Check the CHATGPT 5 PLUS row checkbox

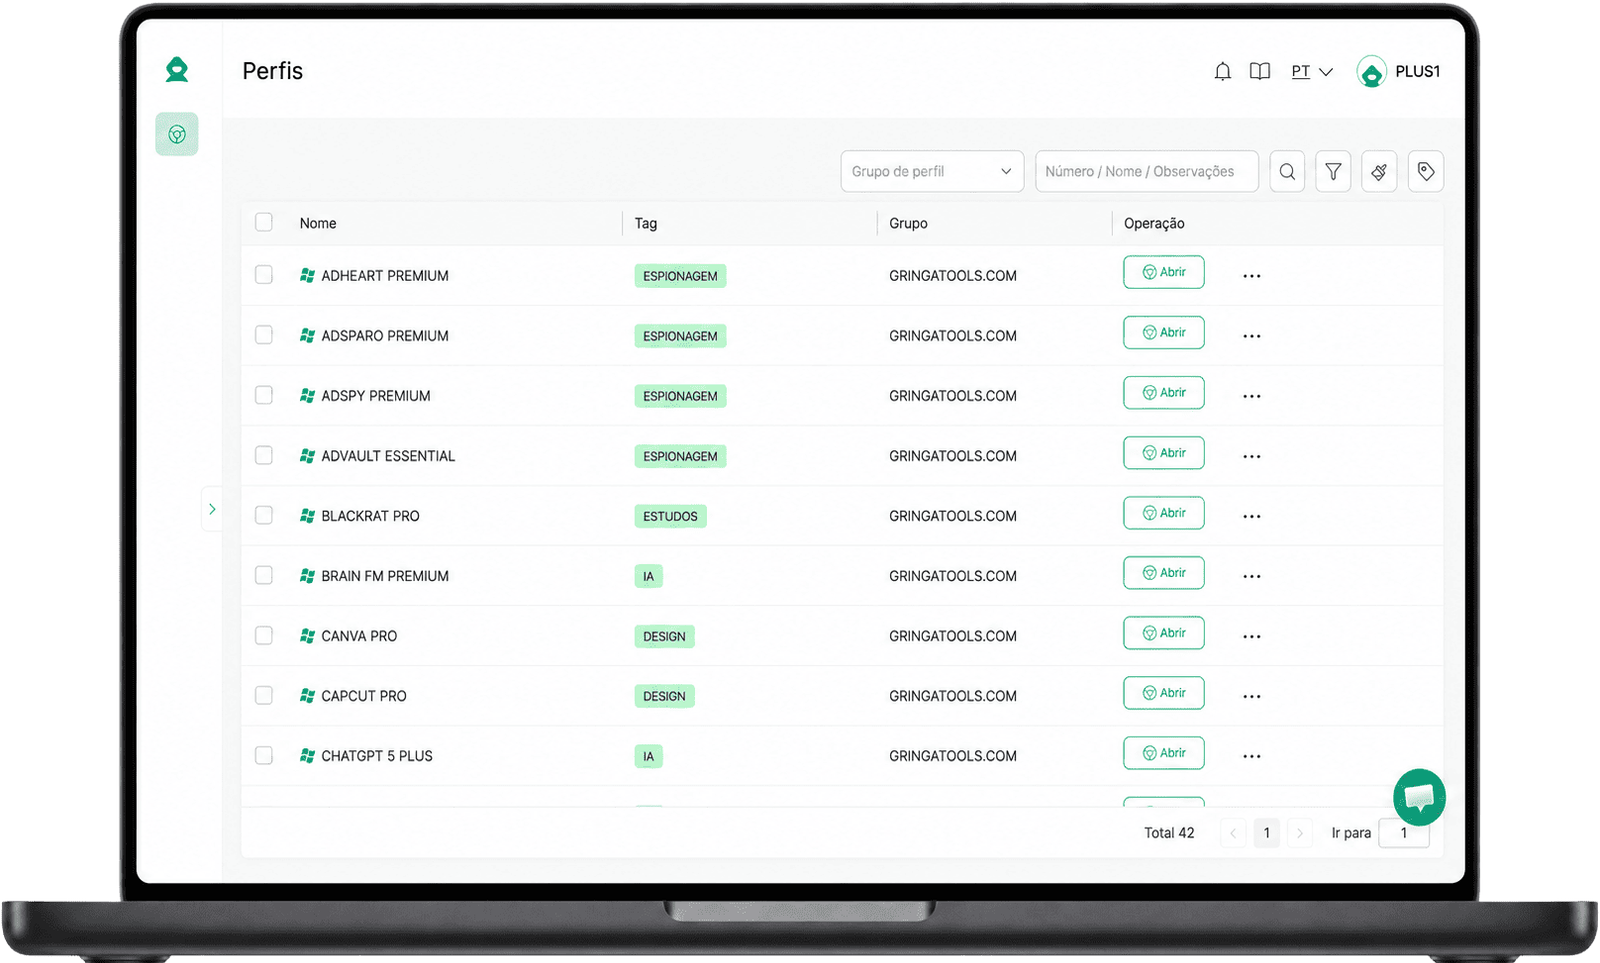[264, 754]
